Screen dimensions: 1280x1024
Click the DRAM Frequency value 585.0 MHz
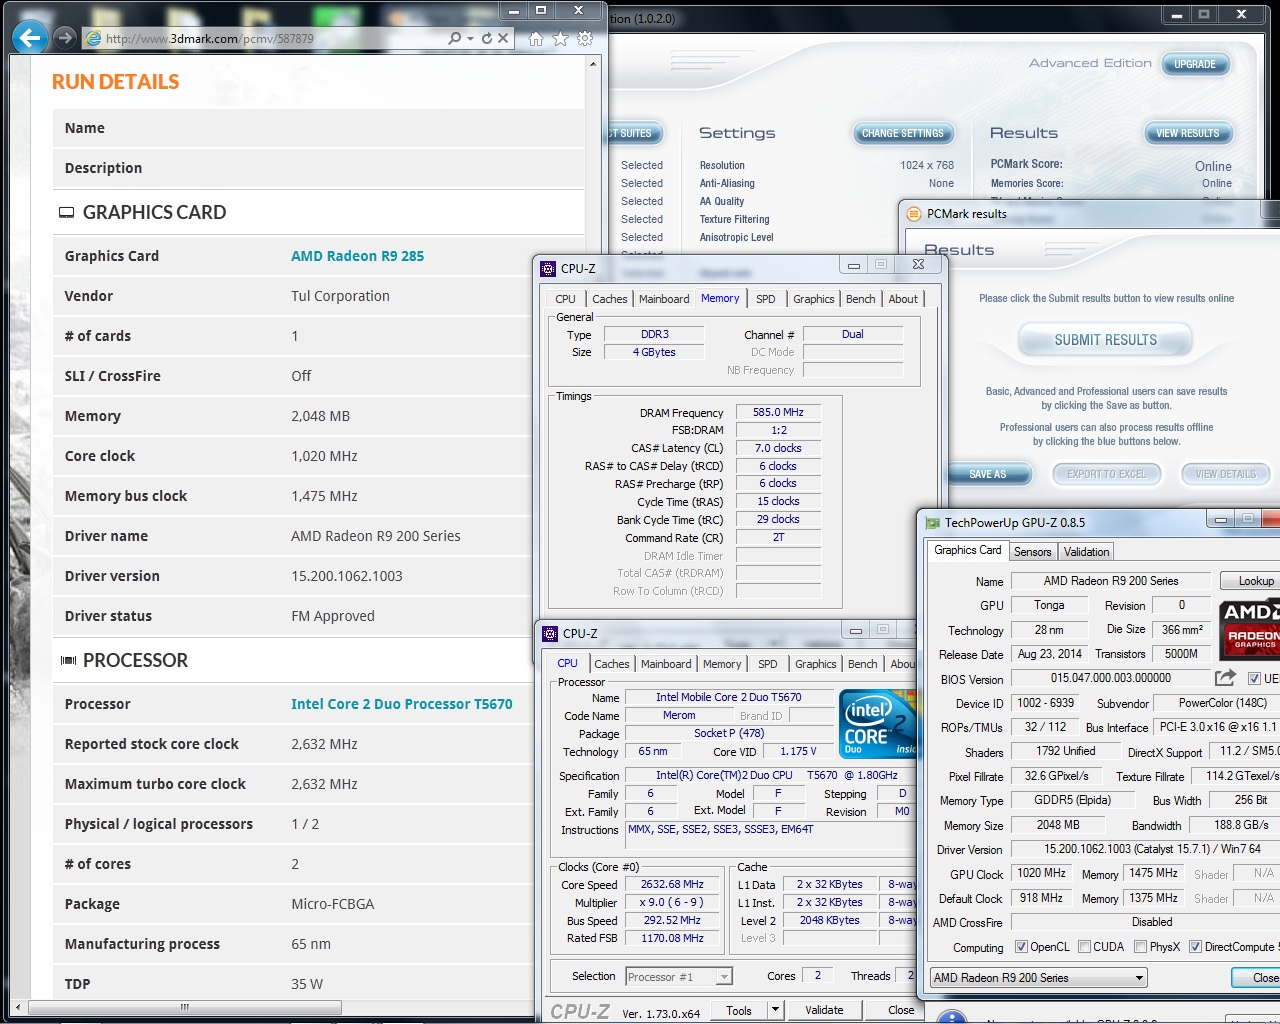point(778,412)
